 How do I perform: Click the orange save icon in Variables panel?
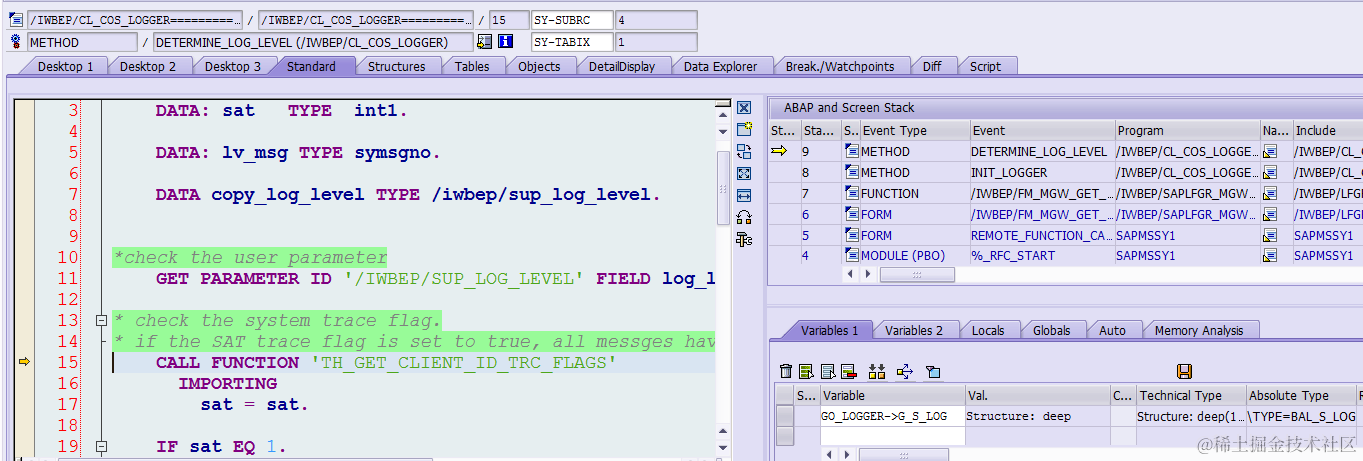1185,371
